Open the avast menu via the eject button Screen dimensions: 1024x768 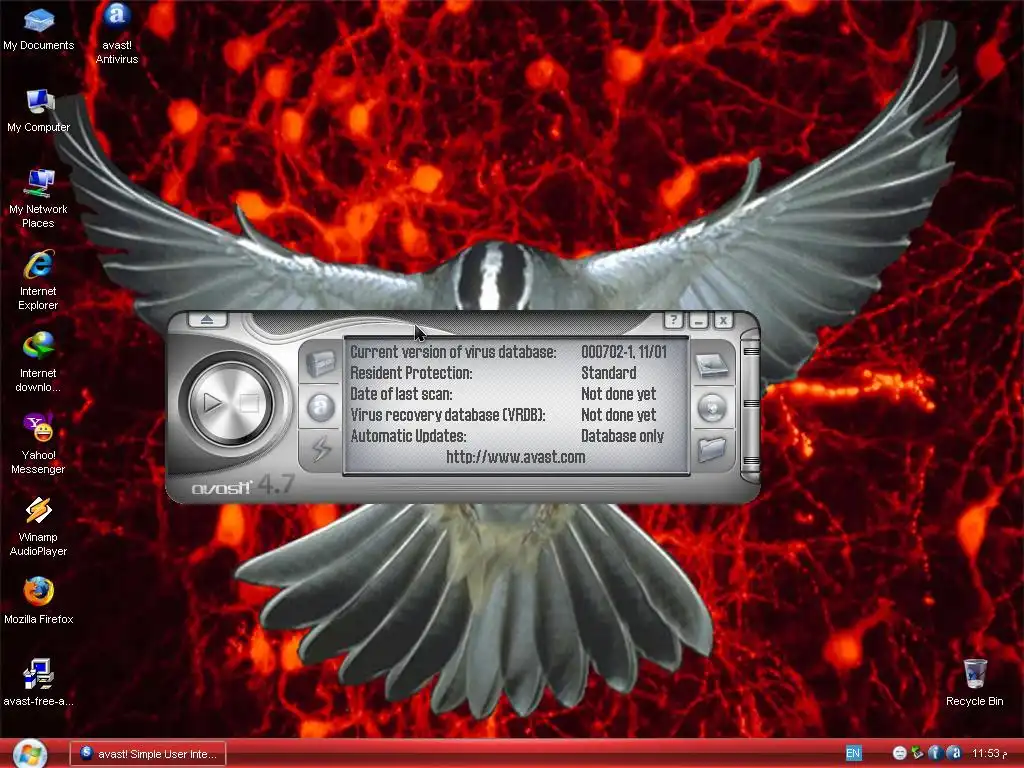coord(207,319)
